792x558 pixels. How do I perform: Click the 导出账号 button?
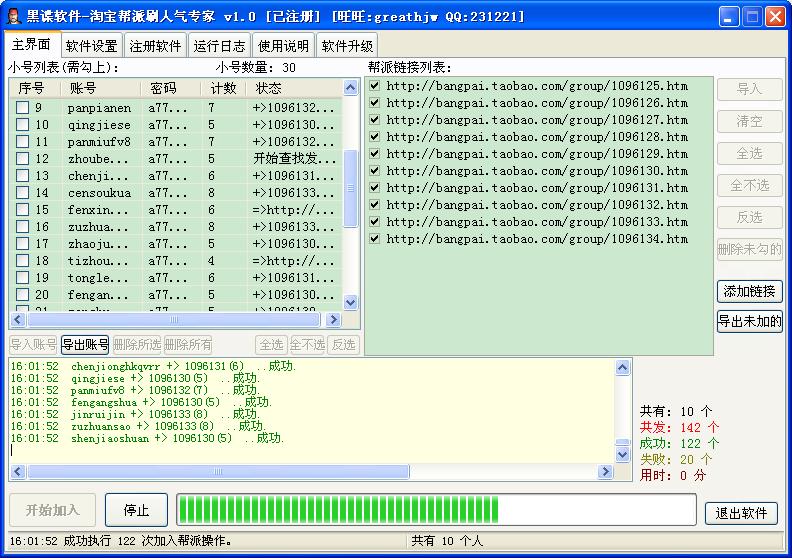(x=85, y=345)
